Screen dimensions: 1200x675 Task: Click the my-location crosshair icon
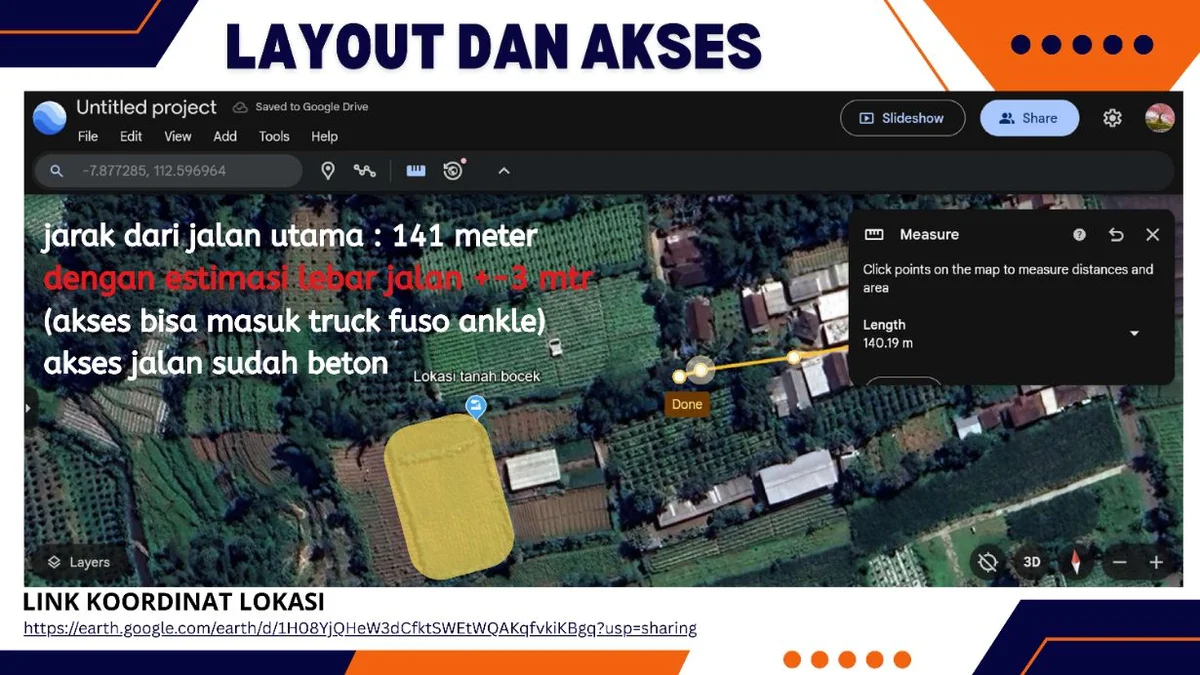point(987,562)
